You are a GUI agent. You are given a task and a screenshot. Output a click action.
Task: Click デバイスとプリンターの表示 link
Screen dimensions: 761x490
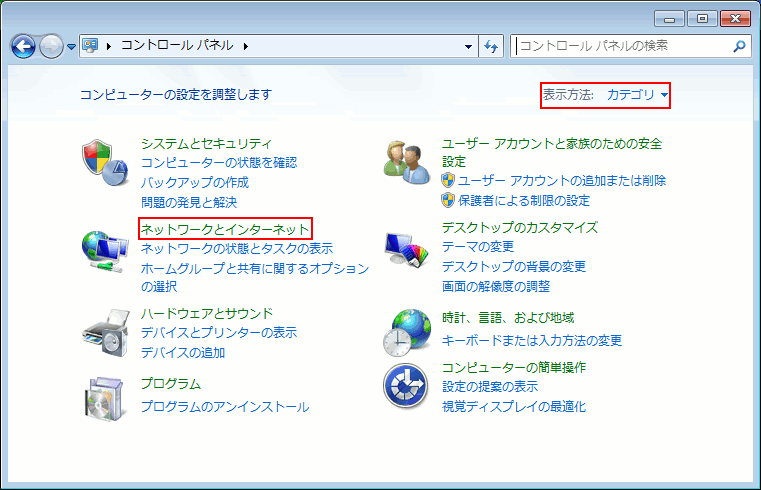[219, 333]
